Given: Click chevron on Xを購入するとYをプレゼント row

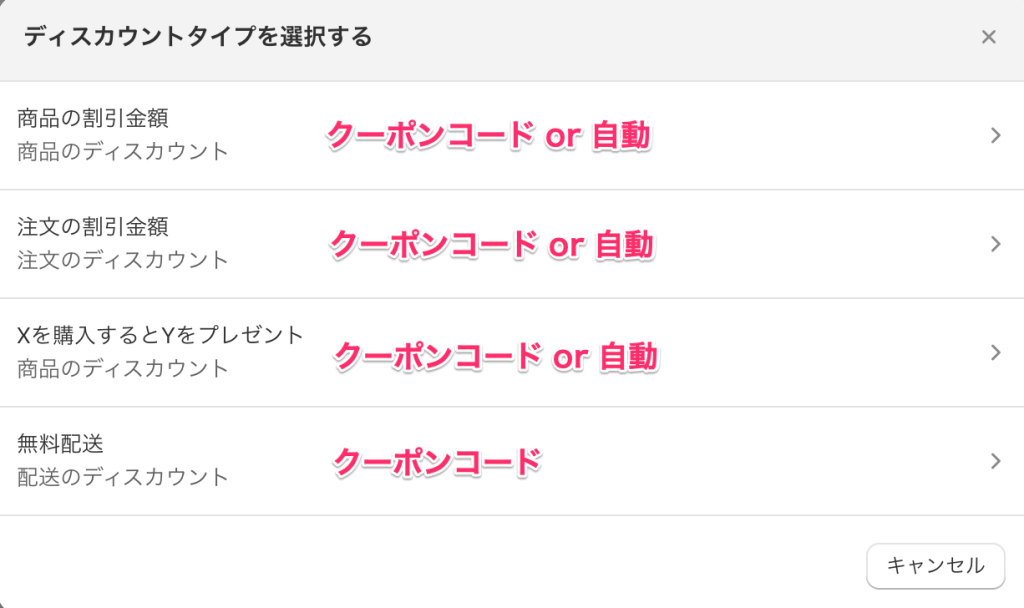Looking at the screenshot, I should click(995, 352).
